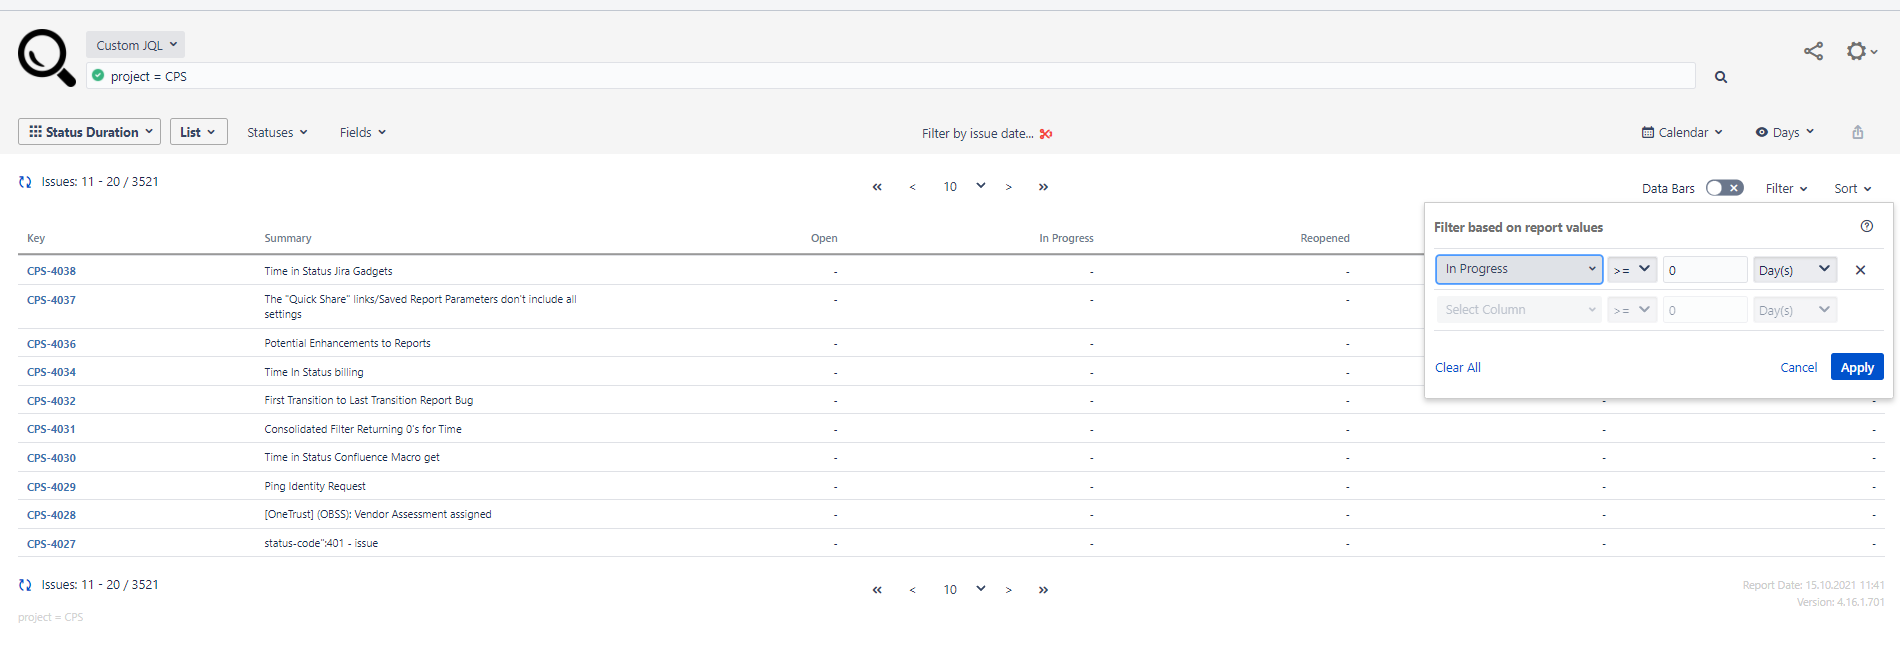This screenshot has width=1900, height=645.
Task: Click the Clear All link
Action: (1457, 367)
